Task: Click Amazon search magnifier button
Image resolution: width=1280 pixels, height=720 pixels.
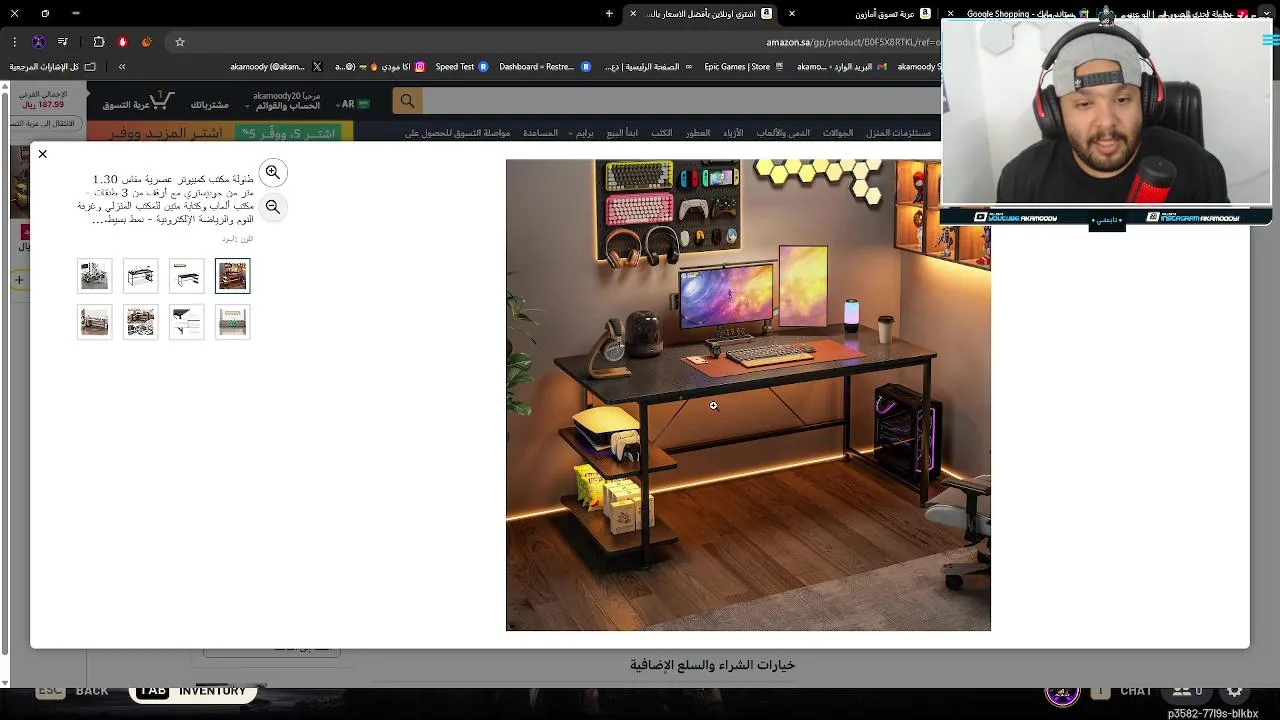Action: click(407, 101)
